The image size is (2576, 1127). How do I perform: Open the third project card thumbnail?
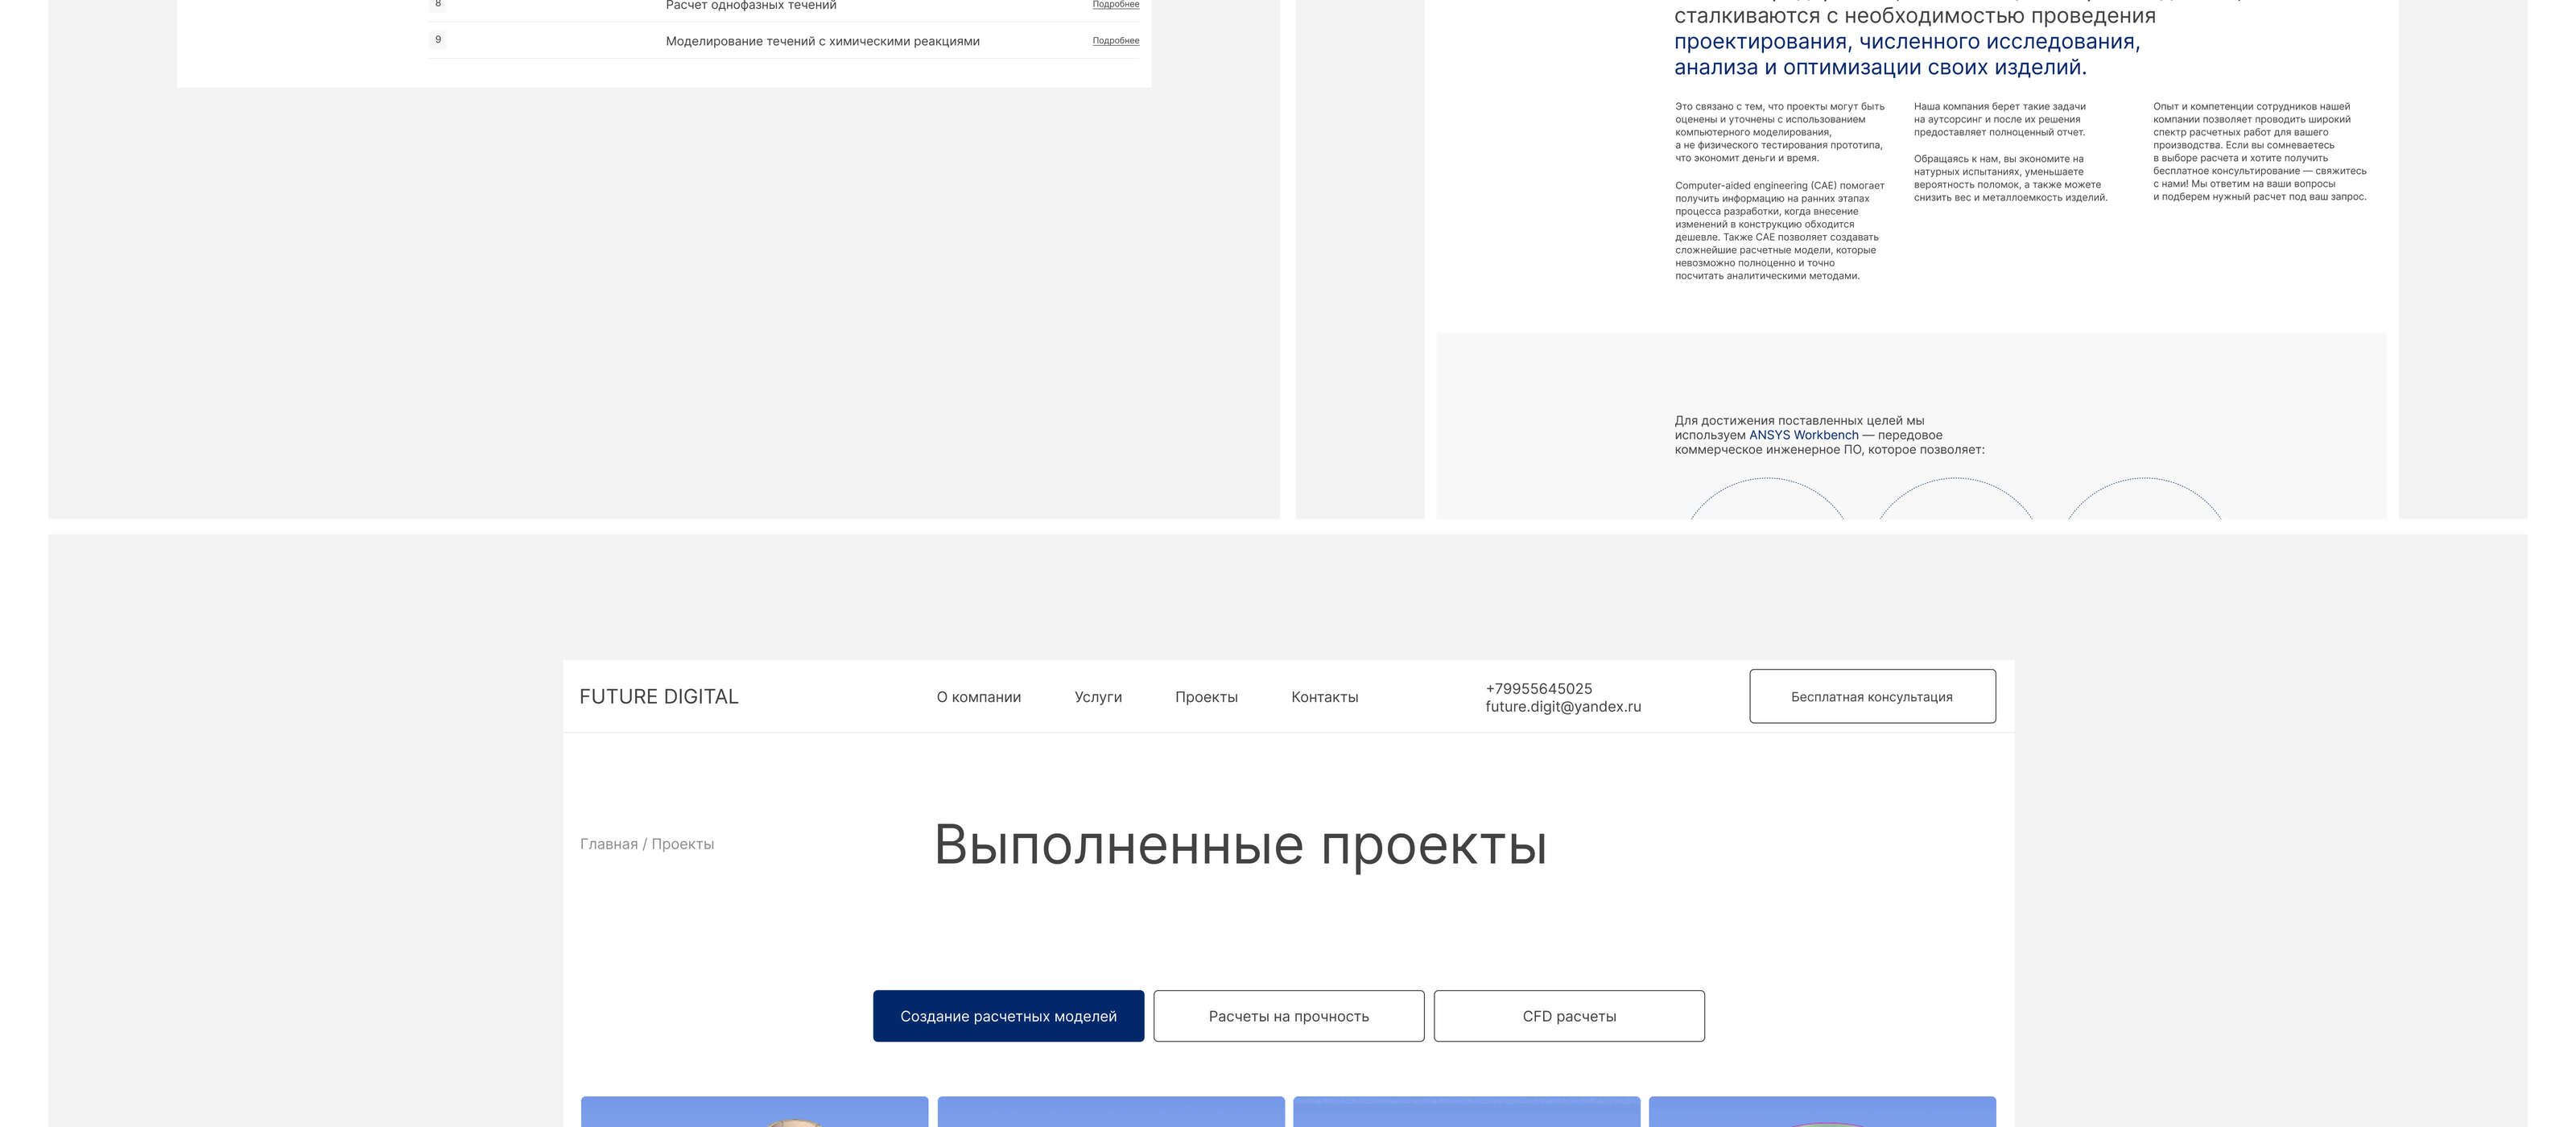1466,1112
